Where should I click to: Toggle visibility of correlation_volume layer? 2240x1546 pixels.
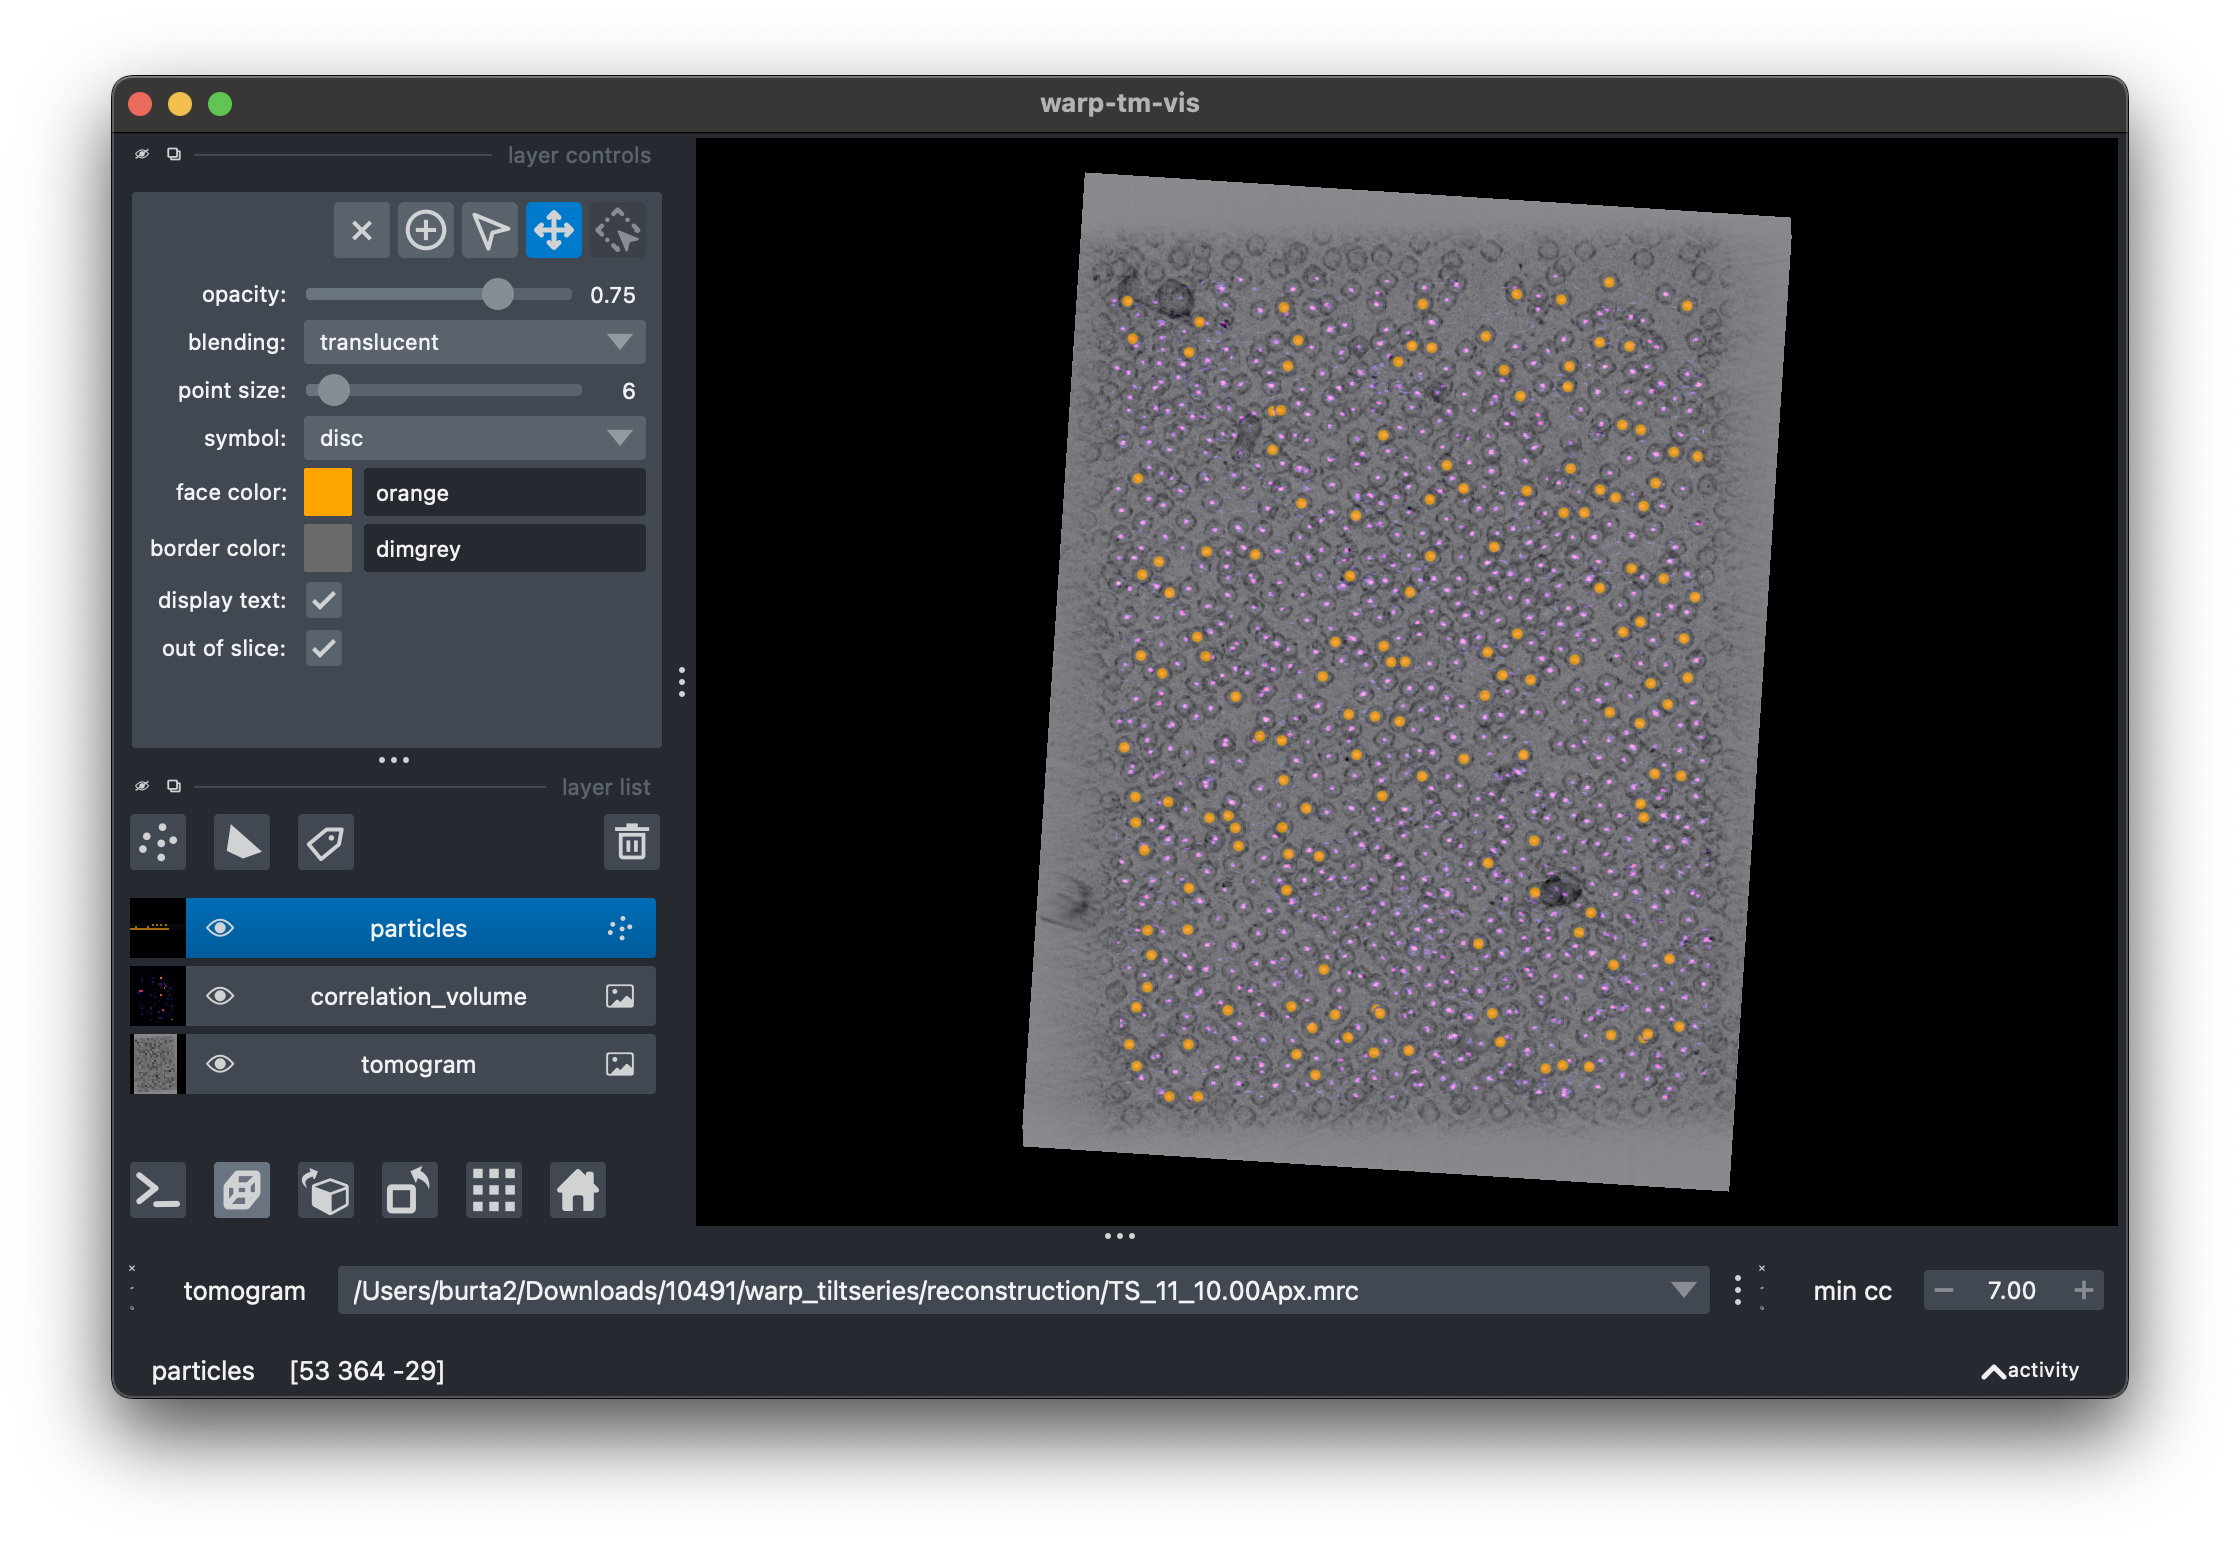[x=220, y=994]
